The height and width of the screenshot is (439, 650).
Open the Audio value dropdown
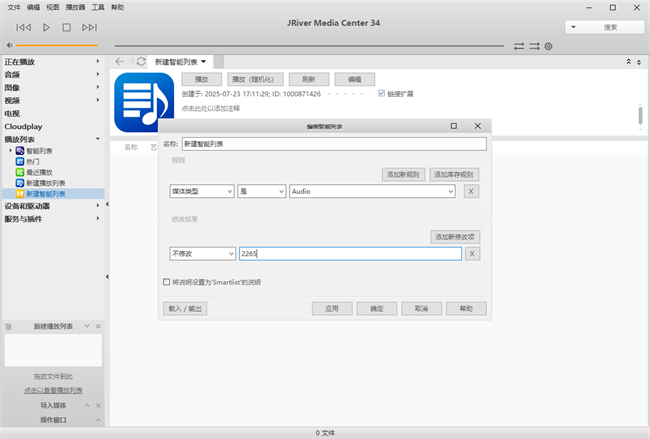pyautogui.click(x=372, y=191)
